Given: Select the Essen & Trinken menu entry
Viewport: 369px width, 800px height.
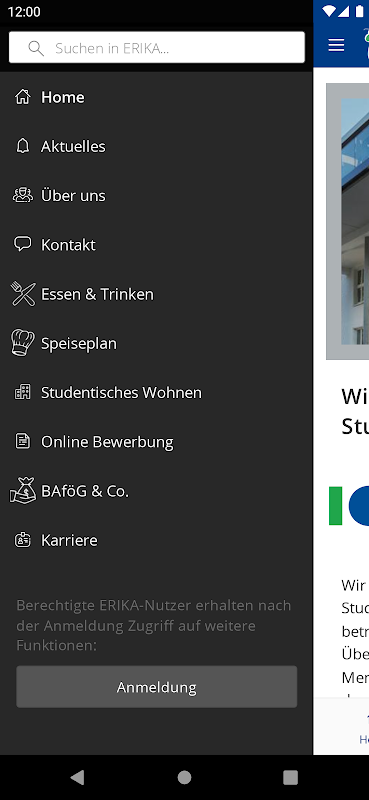Looking at the screenshot, I should click(156, 294).
